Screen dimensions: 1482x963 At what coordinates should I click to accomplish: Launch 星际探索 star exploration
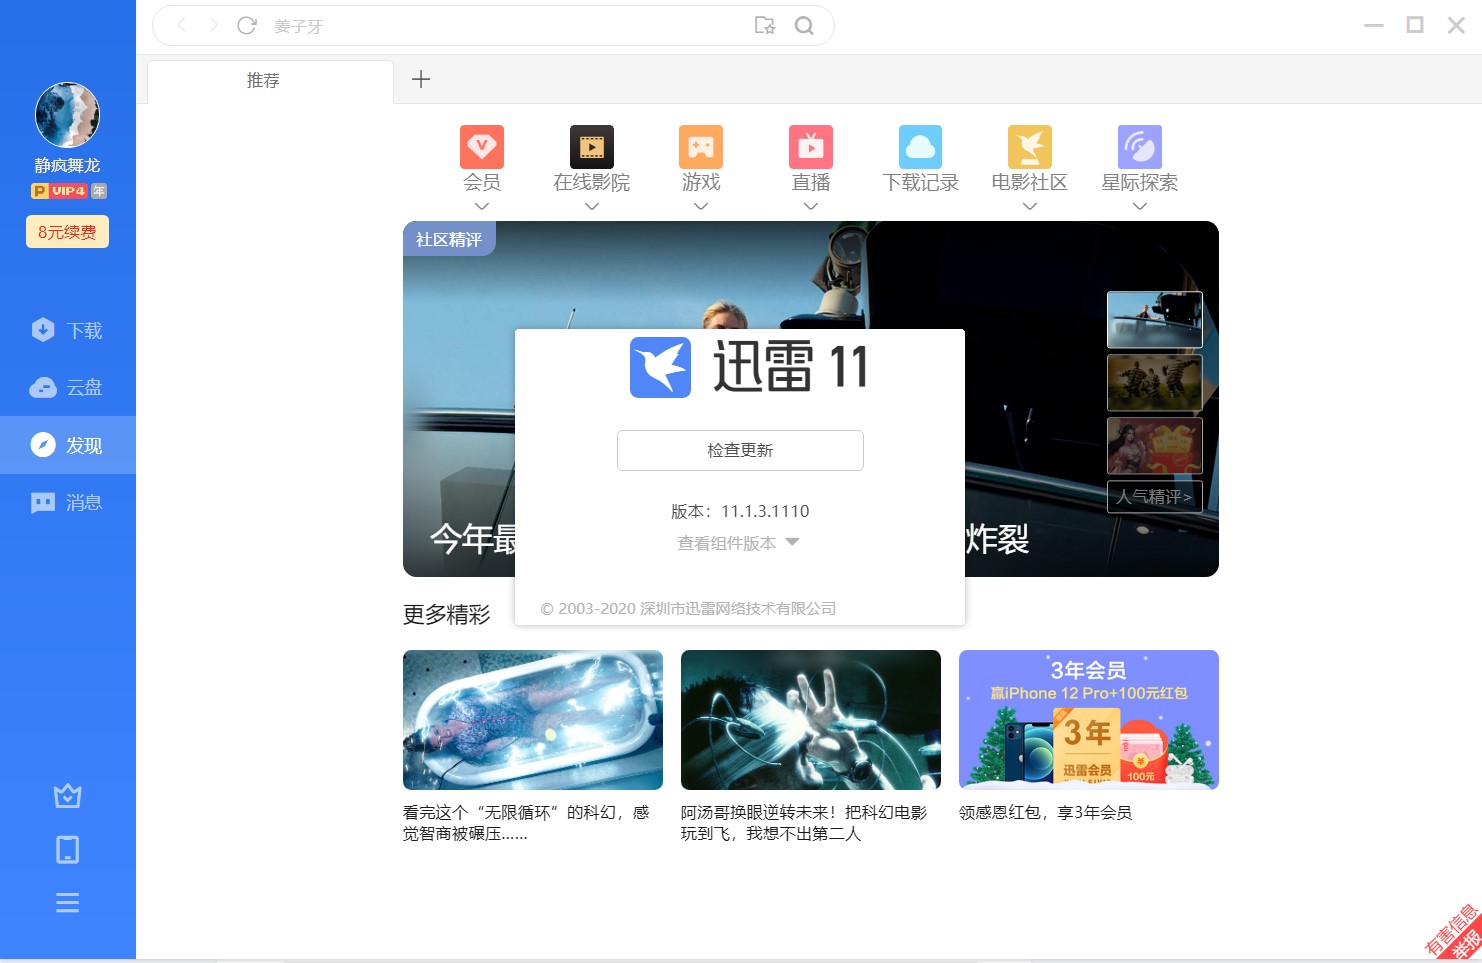pyautogui.click(x=1139, y=160)
